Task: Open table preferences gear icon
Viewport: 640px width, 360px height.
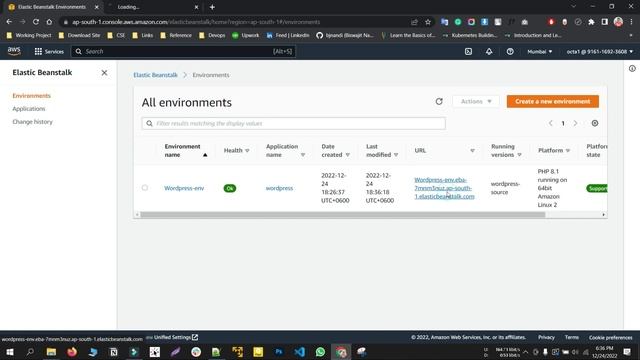Action: click(595, 123)
